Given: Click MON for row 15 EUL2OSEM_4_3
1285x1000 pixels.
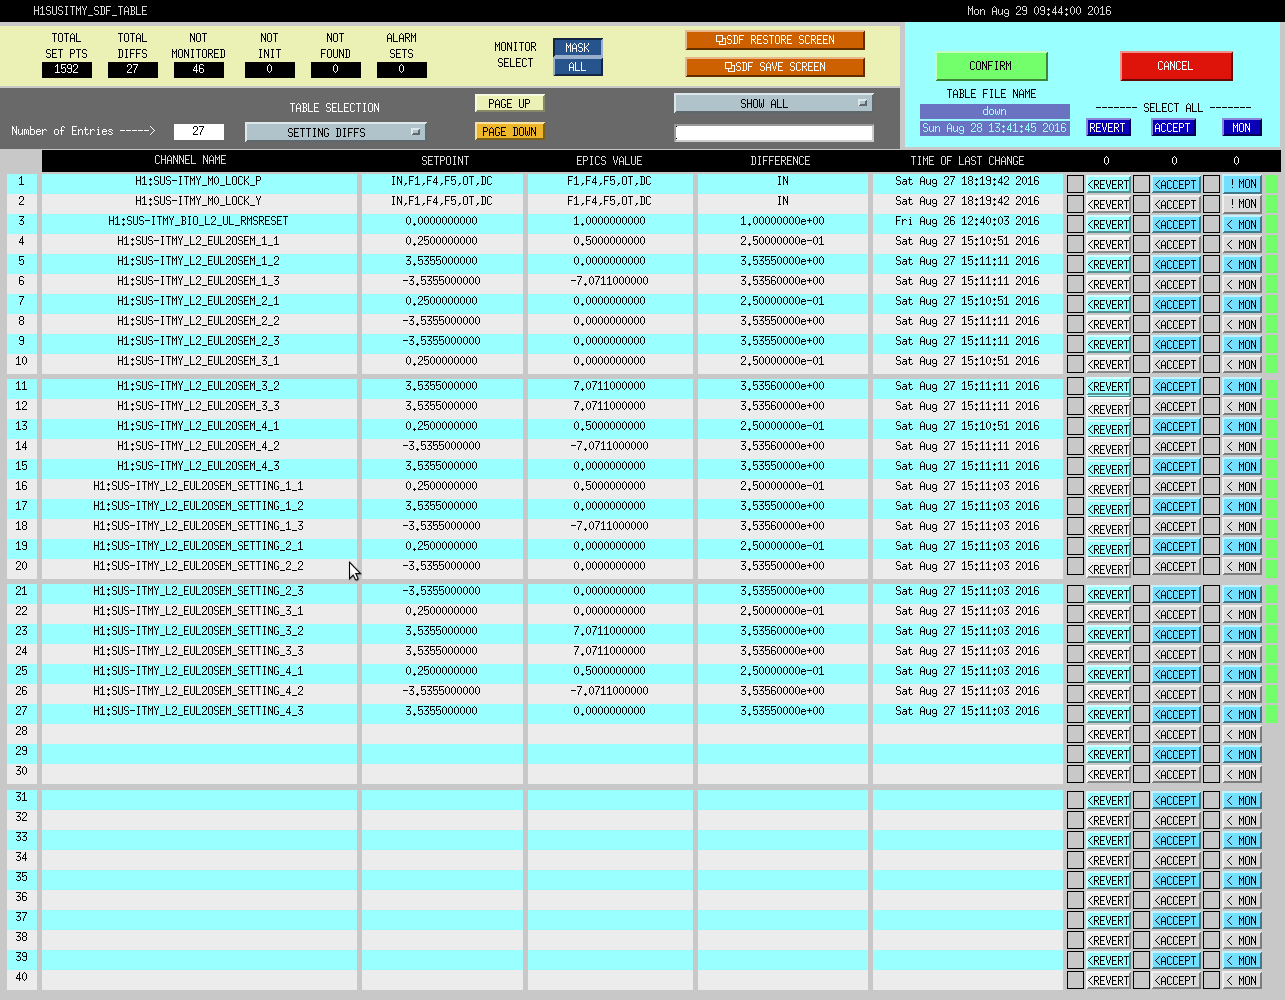Looking at the screenshot, I should point(1242,466).
